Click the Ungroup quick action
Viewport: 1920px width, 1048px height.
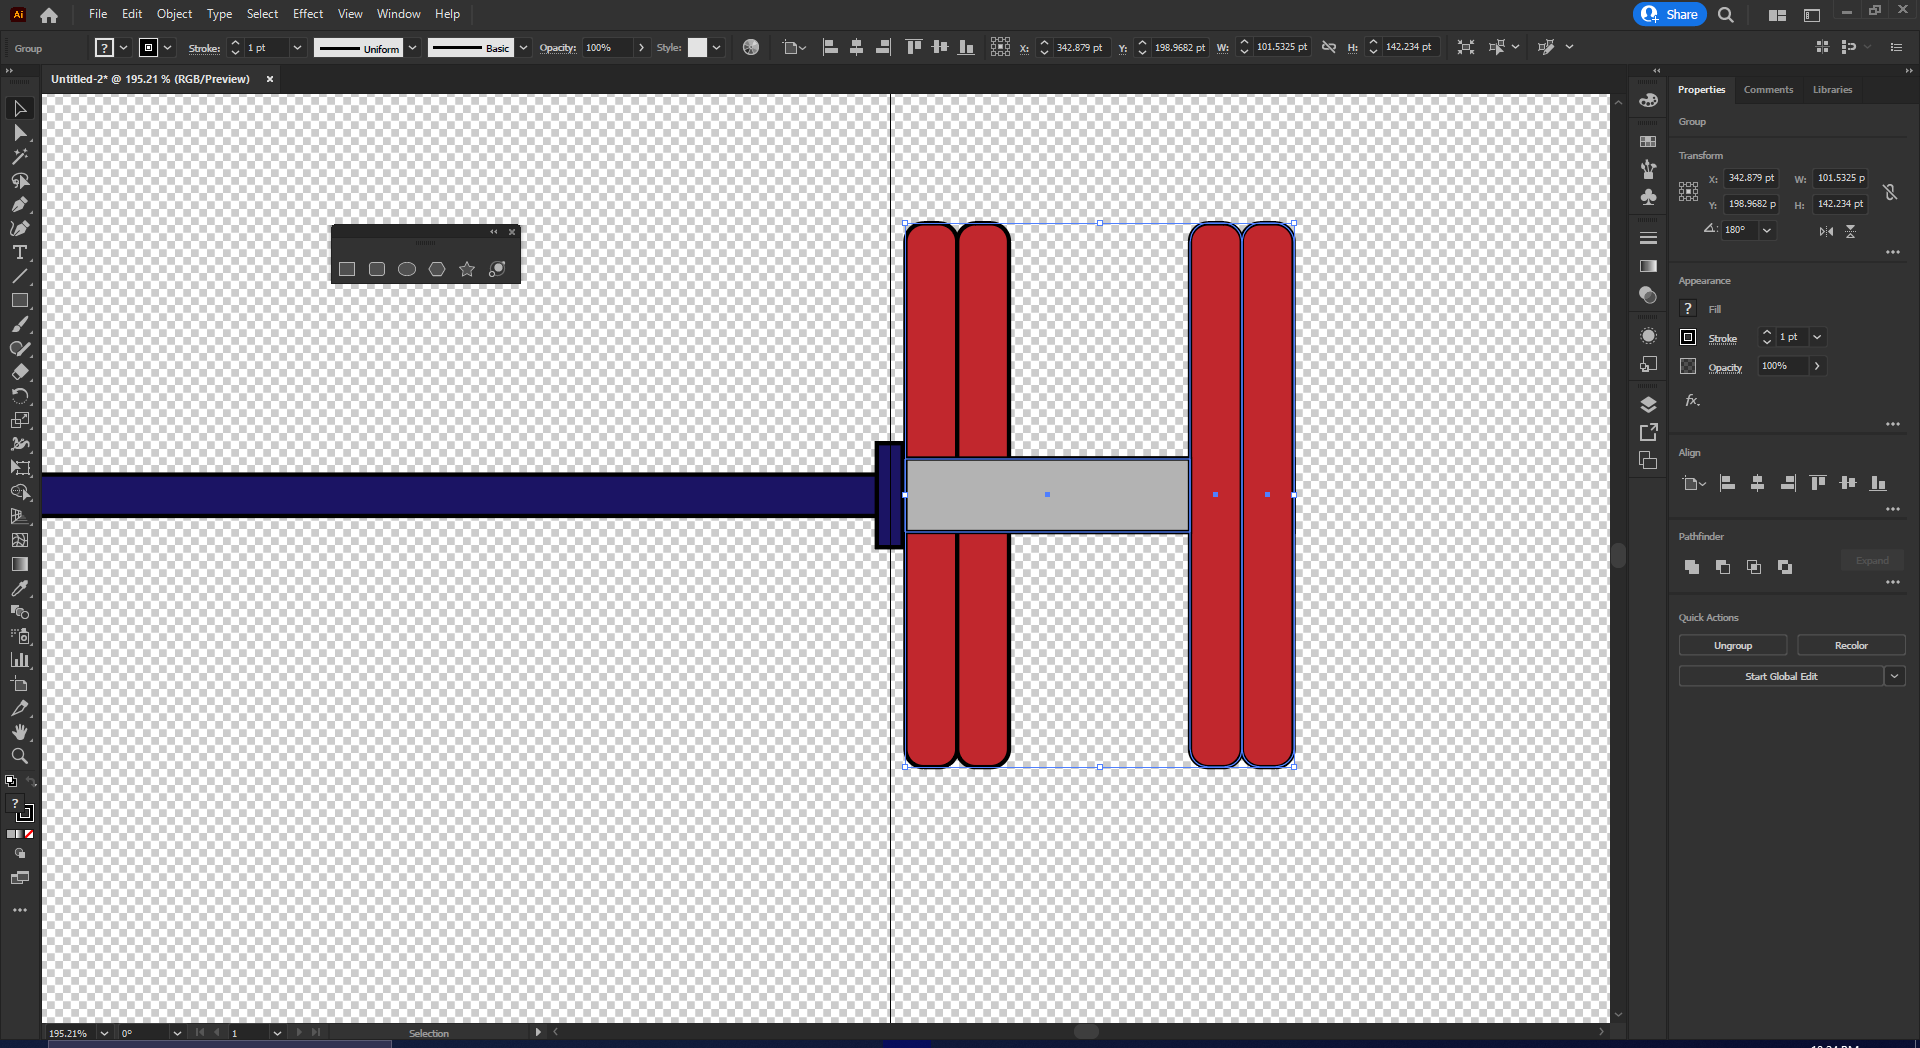pos(1732,645)
